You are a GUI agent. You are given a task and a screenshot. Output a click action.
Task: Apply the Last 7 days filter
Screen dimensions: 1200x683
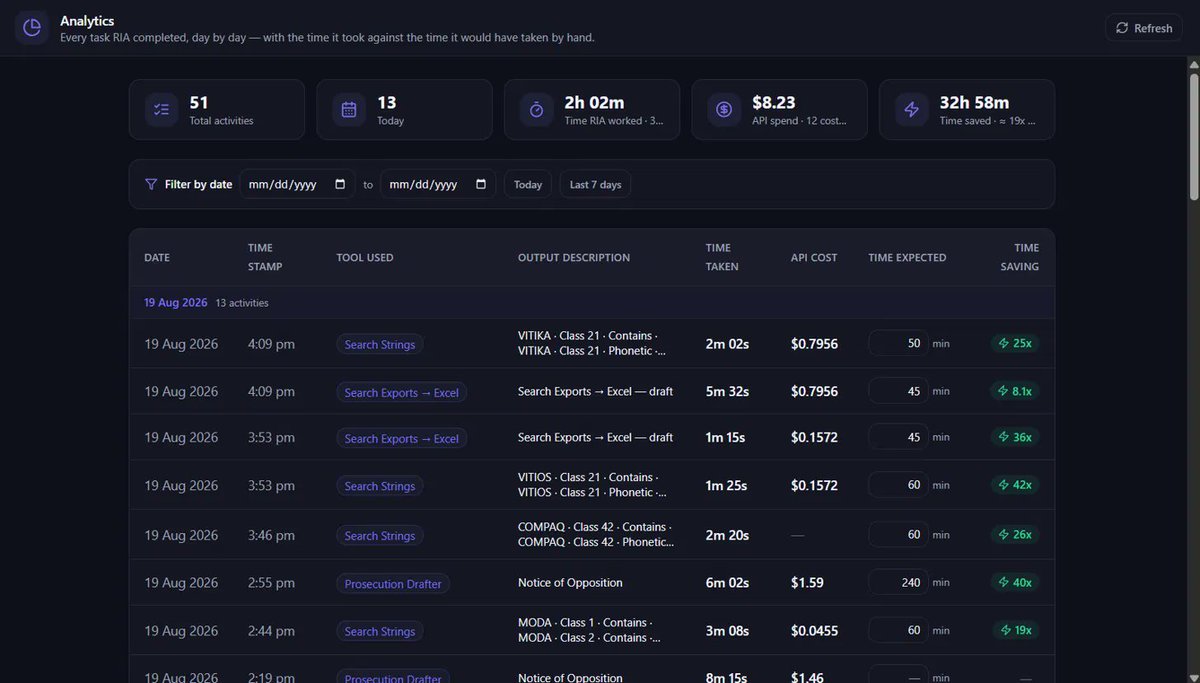pos(595,184)
